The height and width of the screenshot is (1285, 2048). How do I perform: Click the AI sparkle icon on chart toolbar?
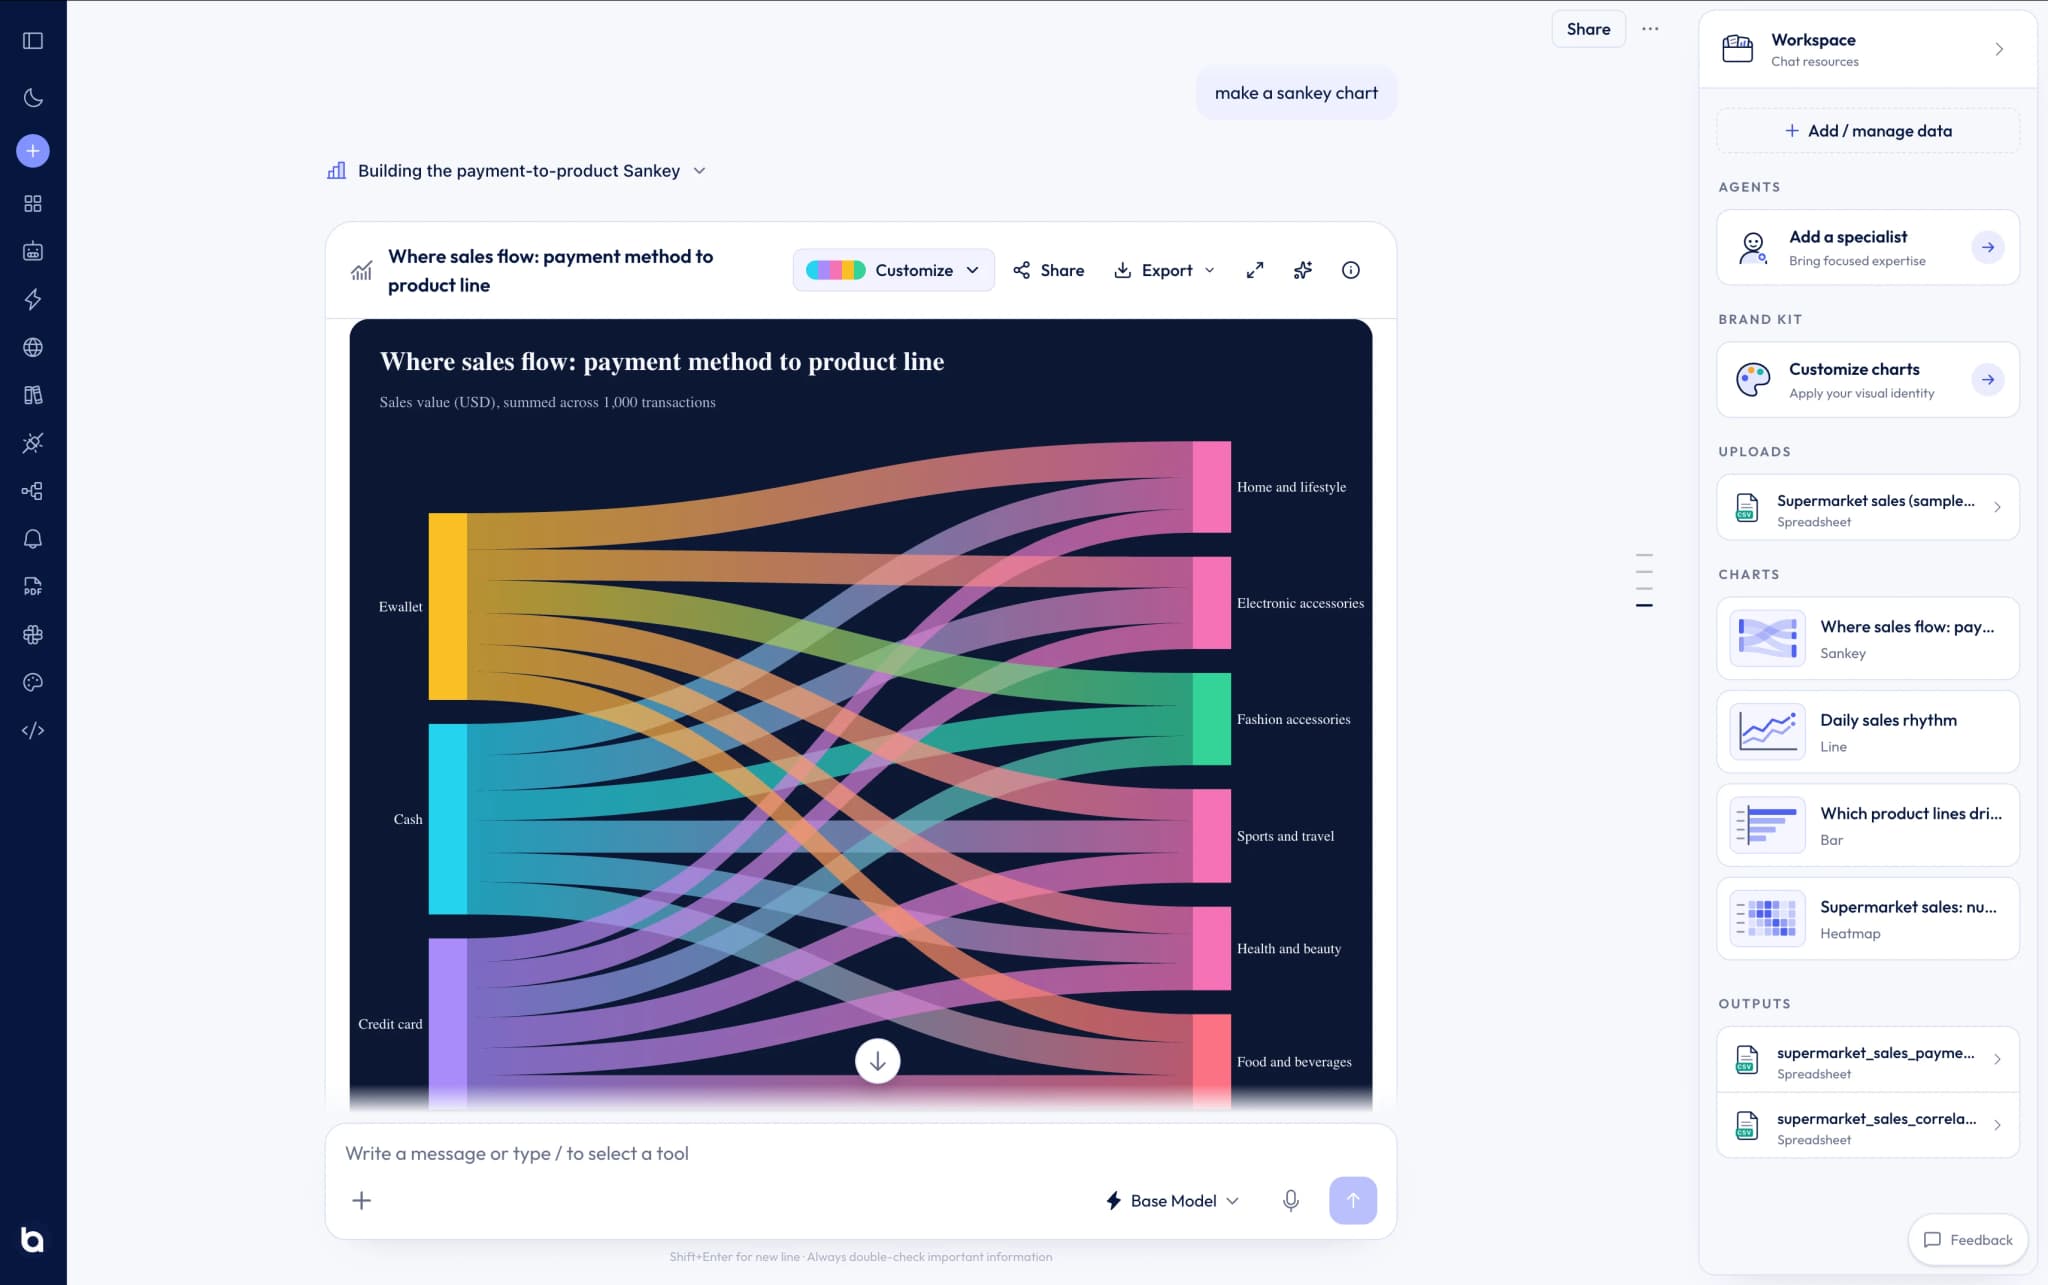(x=1302, y=270)
